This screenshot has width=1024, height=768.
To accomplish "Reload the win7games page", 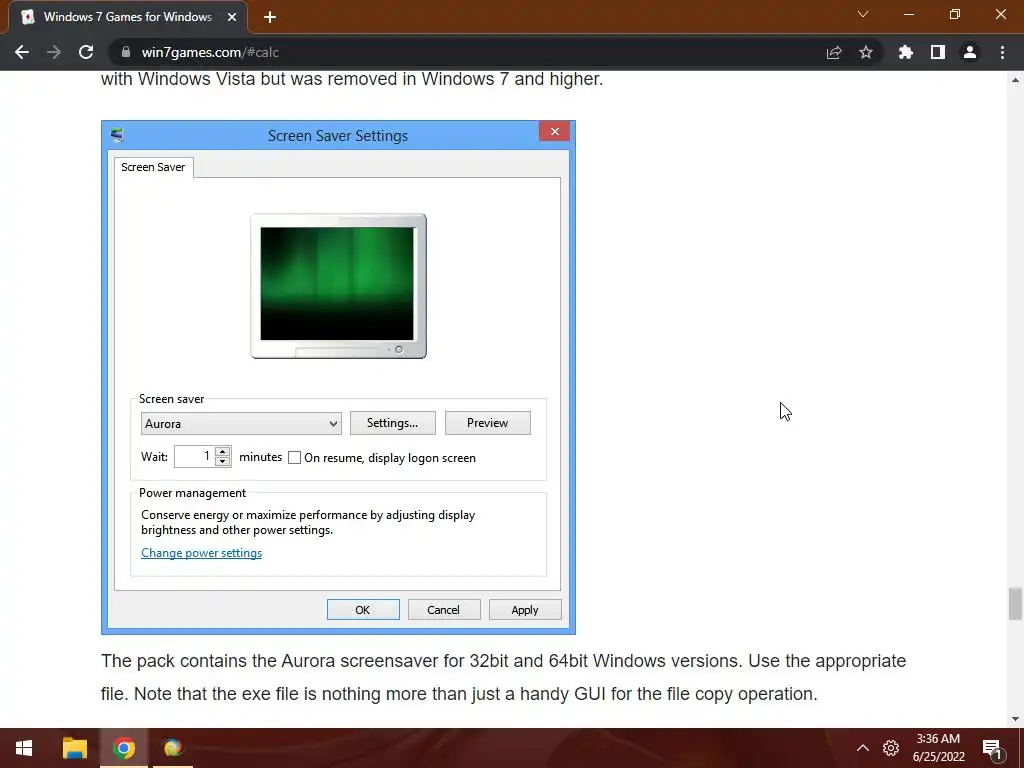I will click(x=86, y=52).
